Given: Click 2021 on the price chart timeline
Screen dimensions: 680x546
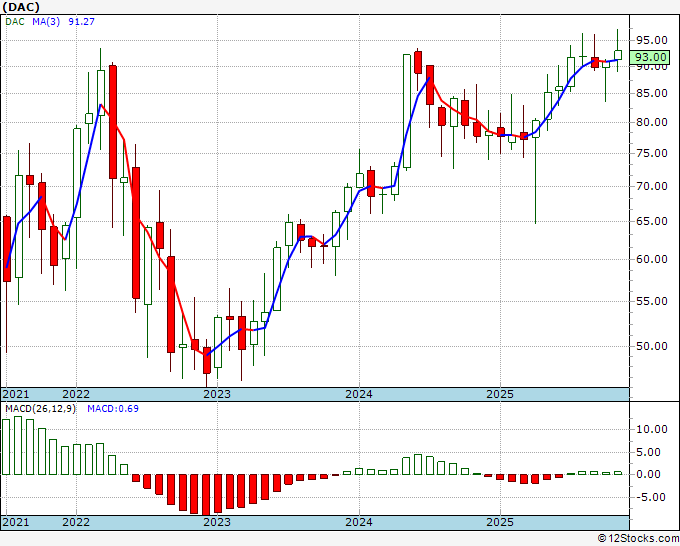Looking at the screenshot, I should (16, 394).
